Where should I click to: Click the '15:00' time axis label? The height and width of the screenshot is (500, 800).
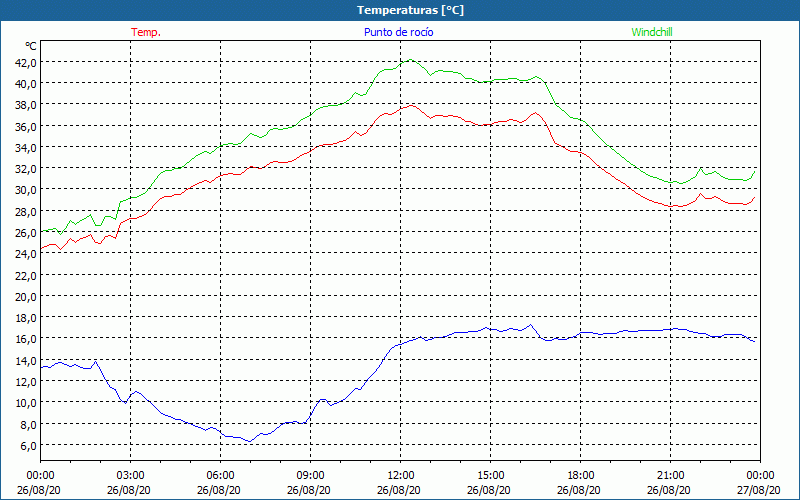(490, 476)
